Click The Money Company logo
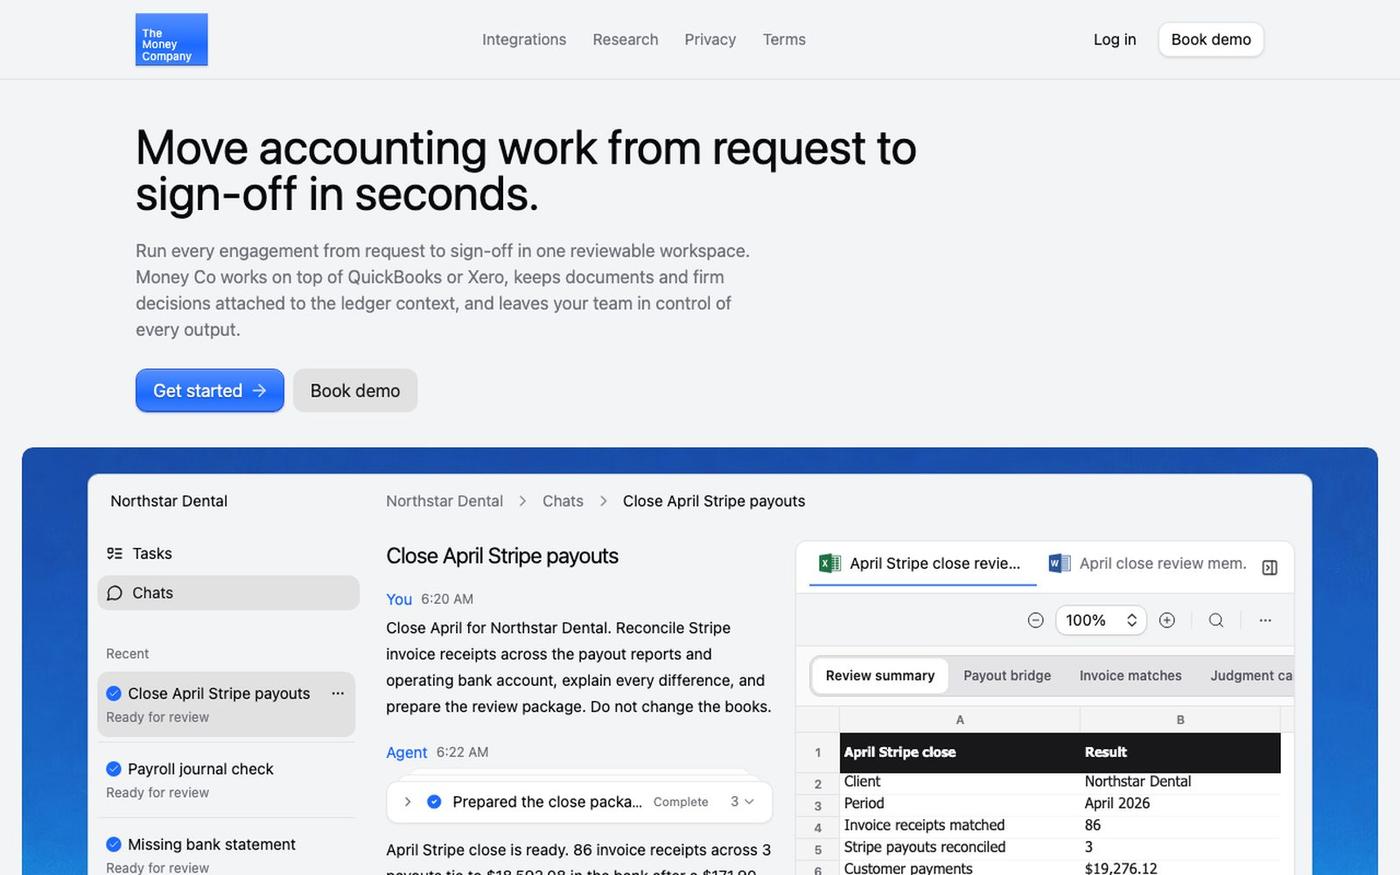The image size is (1400, 875). [x=171, y=40]
